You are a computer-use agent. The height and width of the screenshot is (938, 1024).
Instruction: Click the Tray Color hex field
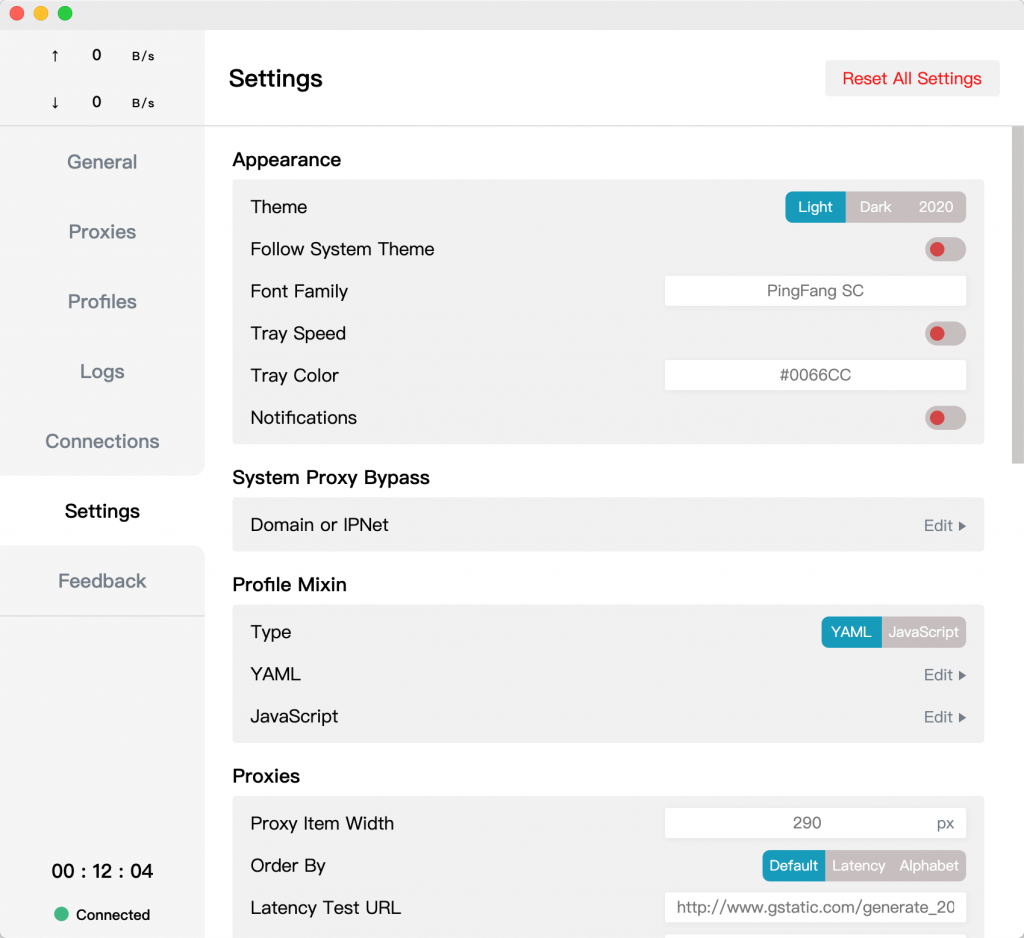tap(815, 376)
